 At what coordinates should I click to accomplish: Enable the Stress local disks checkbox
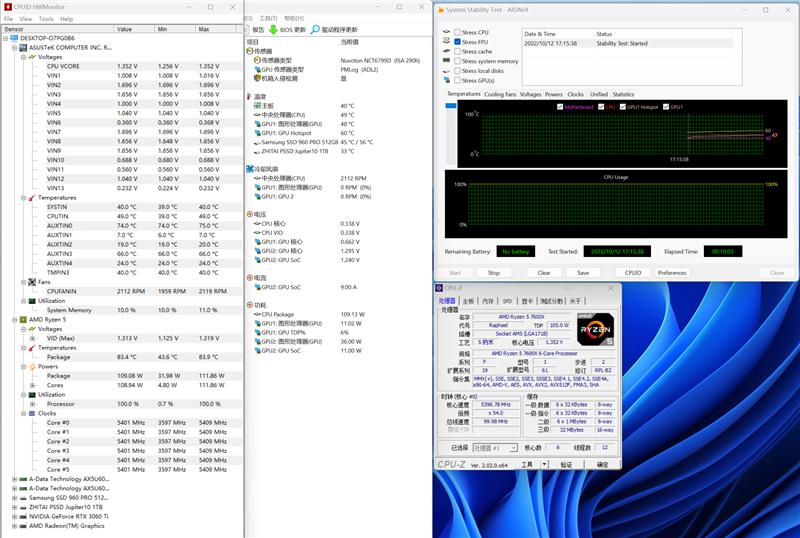click(x=457, y=70)
